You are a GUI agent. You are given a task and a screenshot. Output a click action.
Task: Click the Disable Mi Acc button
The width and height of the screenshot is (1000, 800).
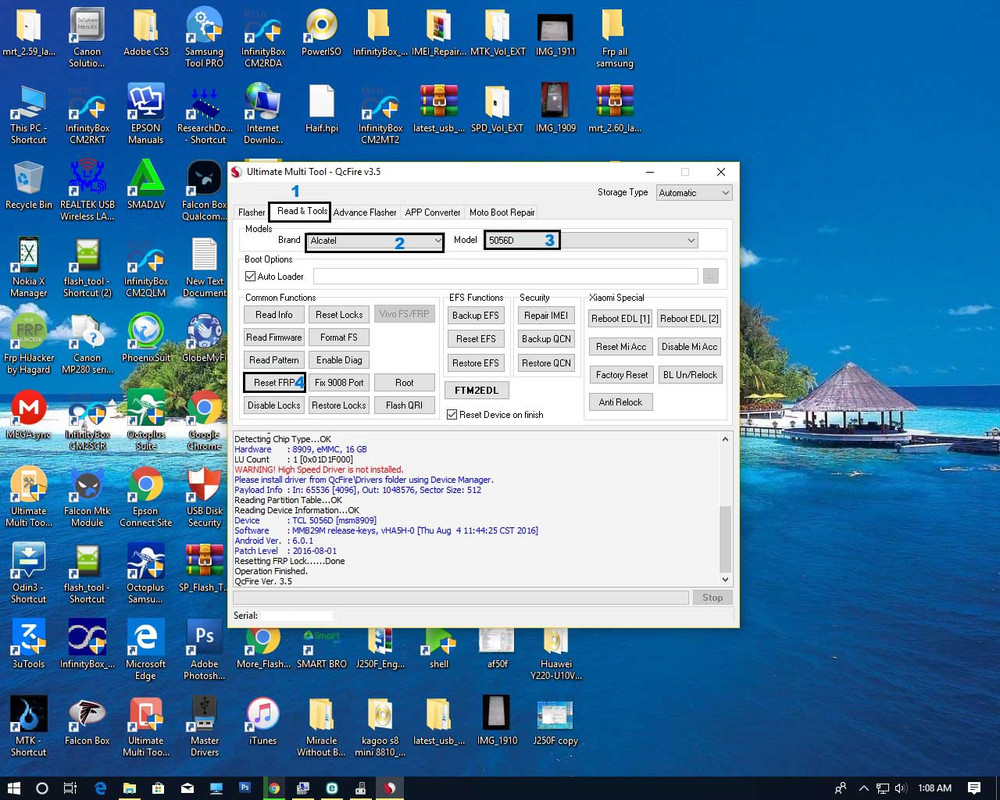point(689,346)
